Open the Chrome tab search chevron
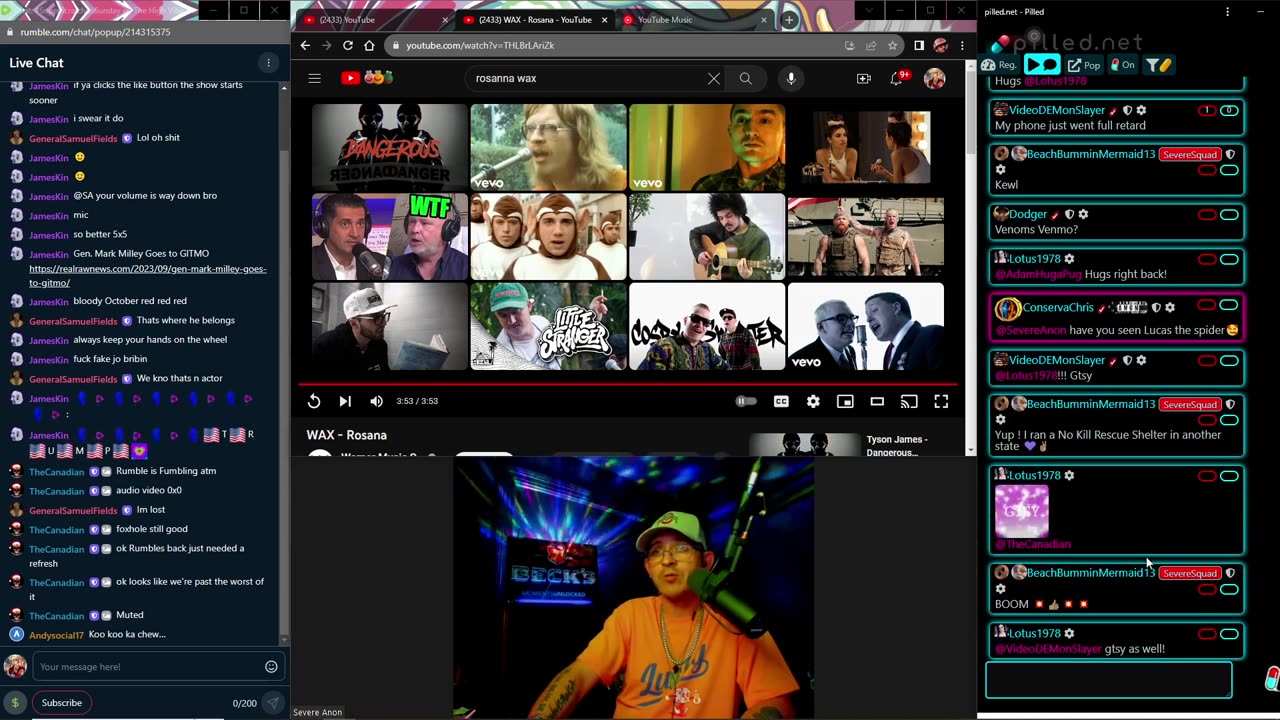 point(867,11)
